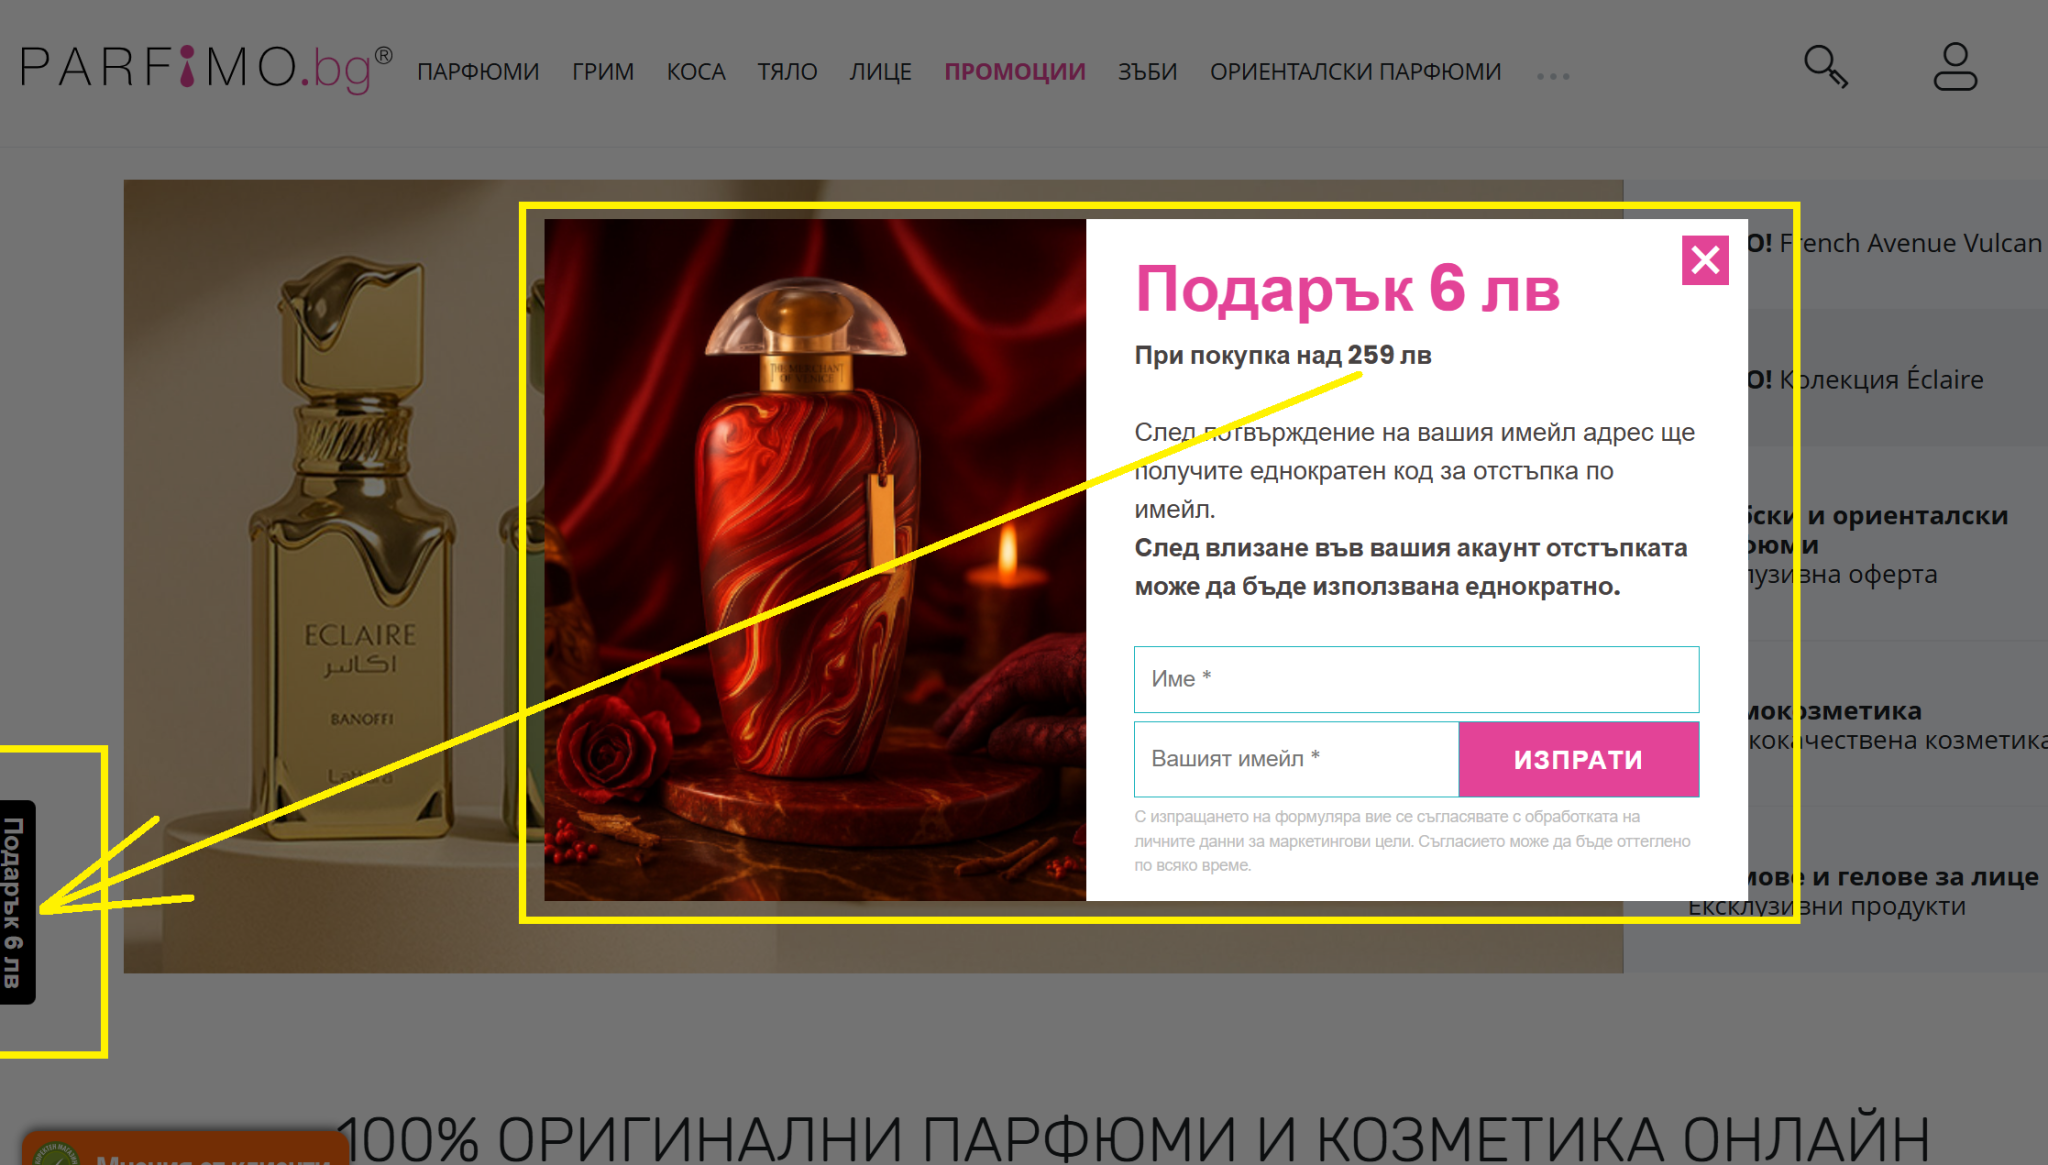Open ОРИЕНТАЛСКИ ПАРФЮМИ menu
Screen dimensions: 2048x1165
click(x=1355, y=72)
